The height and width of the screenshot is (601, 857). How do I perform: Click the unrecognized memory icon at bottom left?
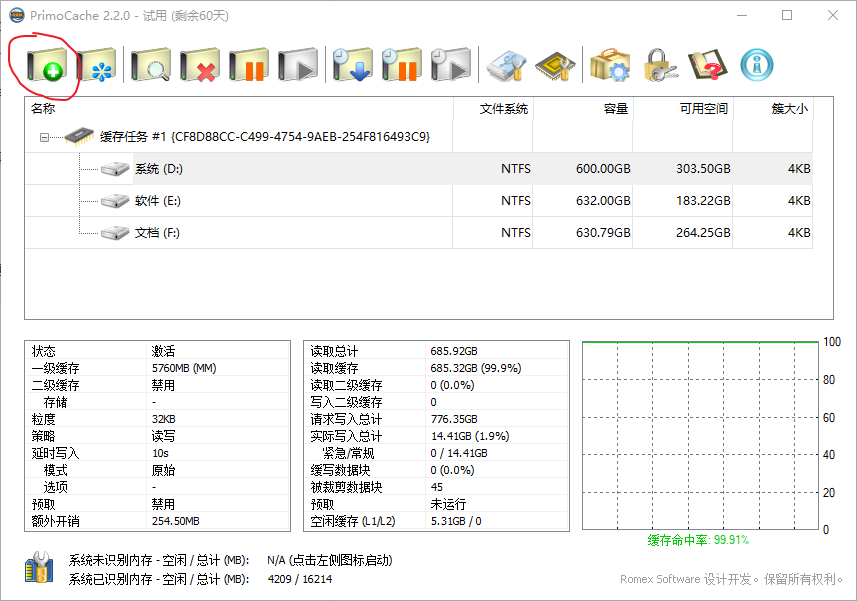[38, 570]
